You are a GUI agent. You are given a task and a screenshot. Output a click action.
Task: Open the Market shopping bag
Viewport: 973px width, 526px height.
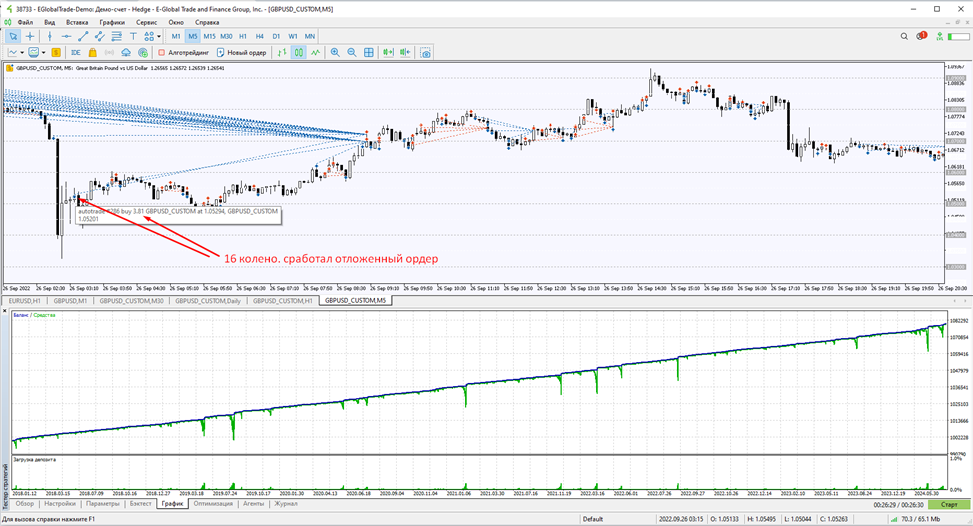(x=92, y=53)
